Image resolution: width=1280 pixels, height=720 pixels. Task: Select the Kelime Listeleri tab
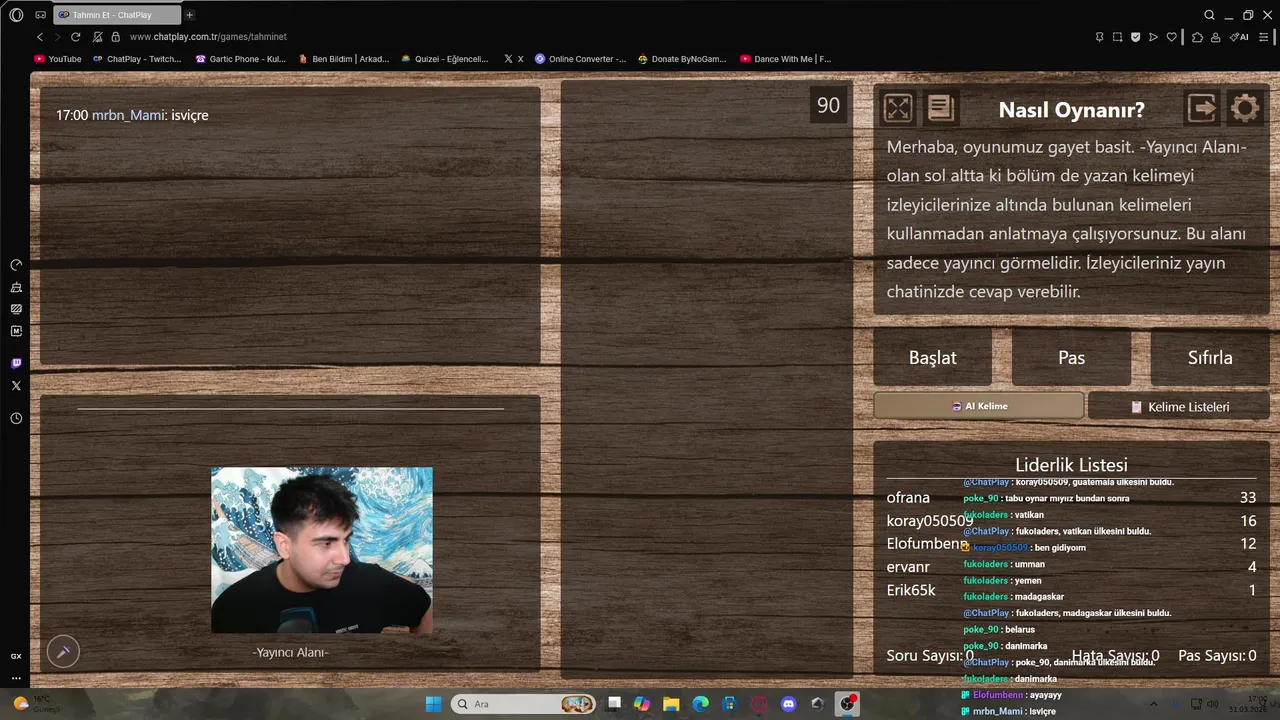point(1179,406)
